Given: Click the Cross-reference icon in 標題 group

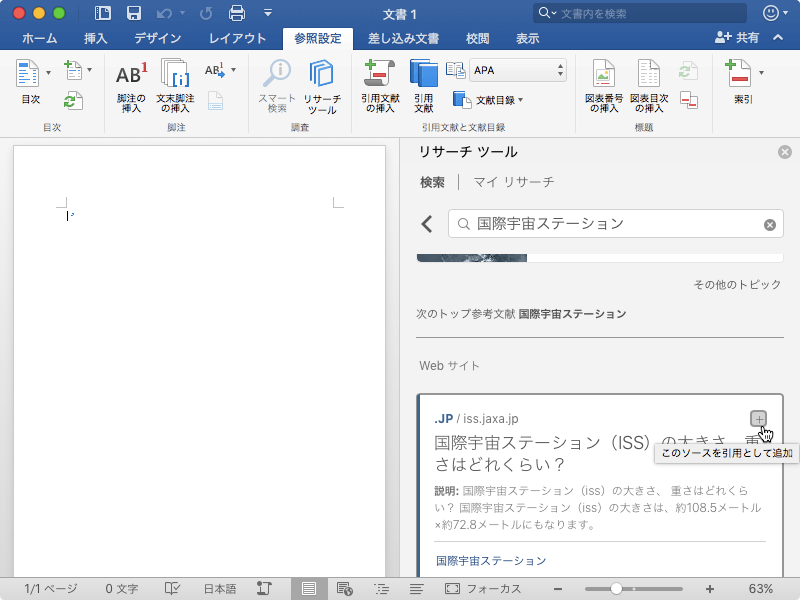Looking at the screenshot, I should [x=689, y=101].
